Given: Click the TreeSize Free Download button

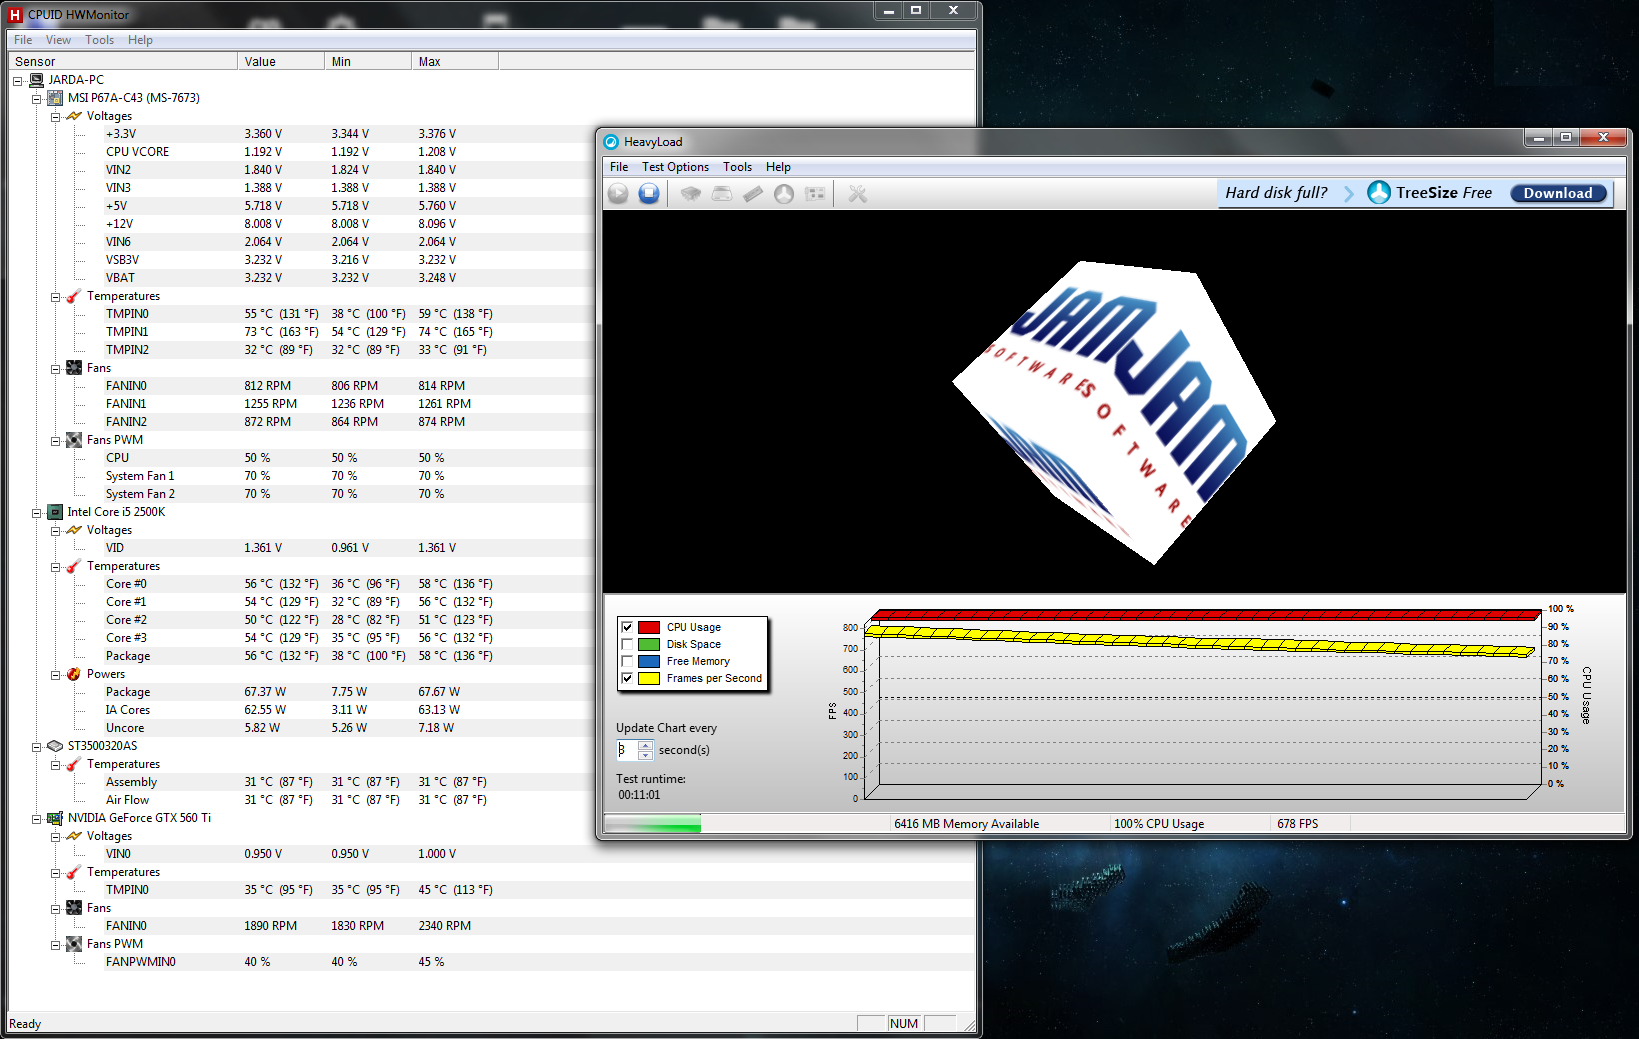Looking at the screenshot, I should (x=1557, y=193).
